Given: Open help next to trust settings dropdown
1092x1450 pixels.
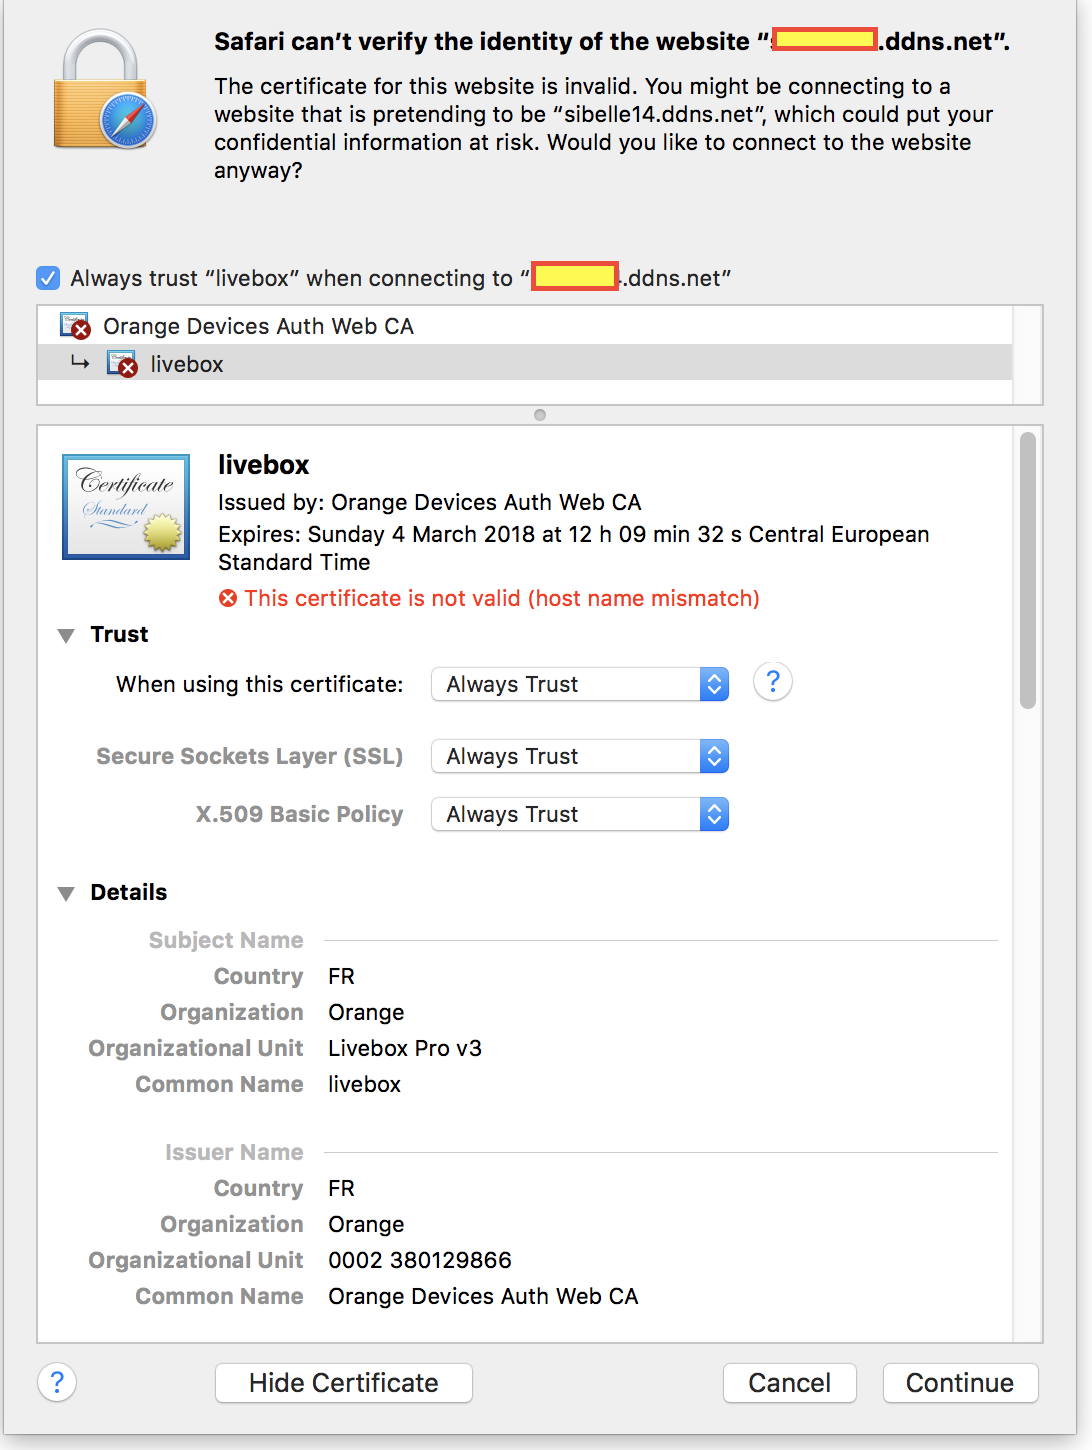Looking at the screenshot, I should click(772, 683).
